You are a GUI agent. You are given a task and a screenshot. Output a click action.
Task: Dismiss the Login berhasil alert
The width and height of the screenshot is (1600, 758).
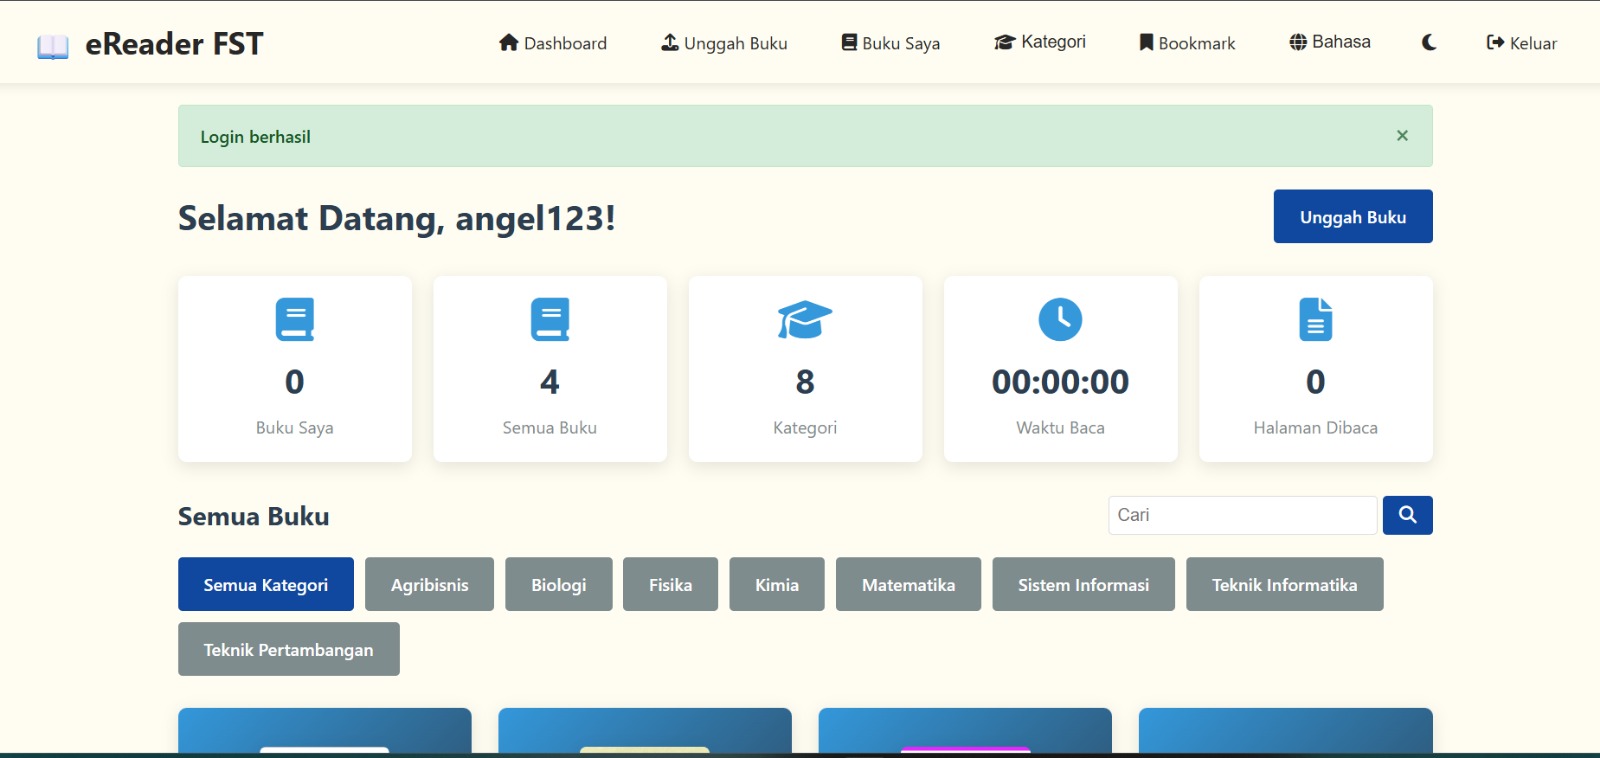pyautogui.click(x=1402, y=136)
